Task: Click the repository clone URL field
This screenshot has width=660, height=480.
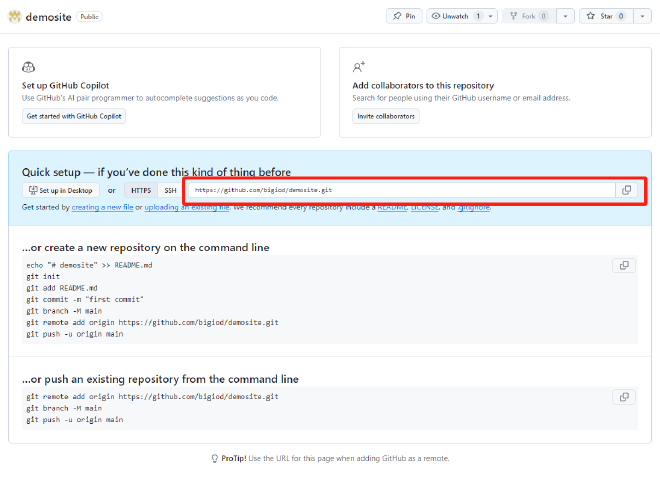Action: (x=402, y=190)
